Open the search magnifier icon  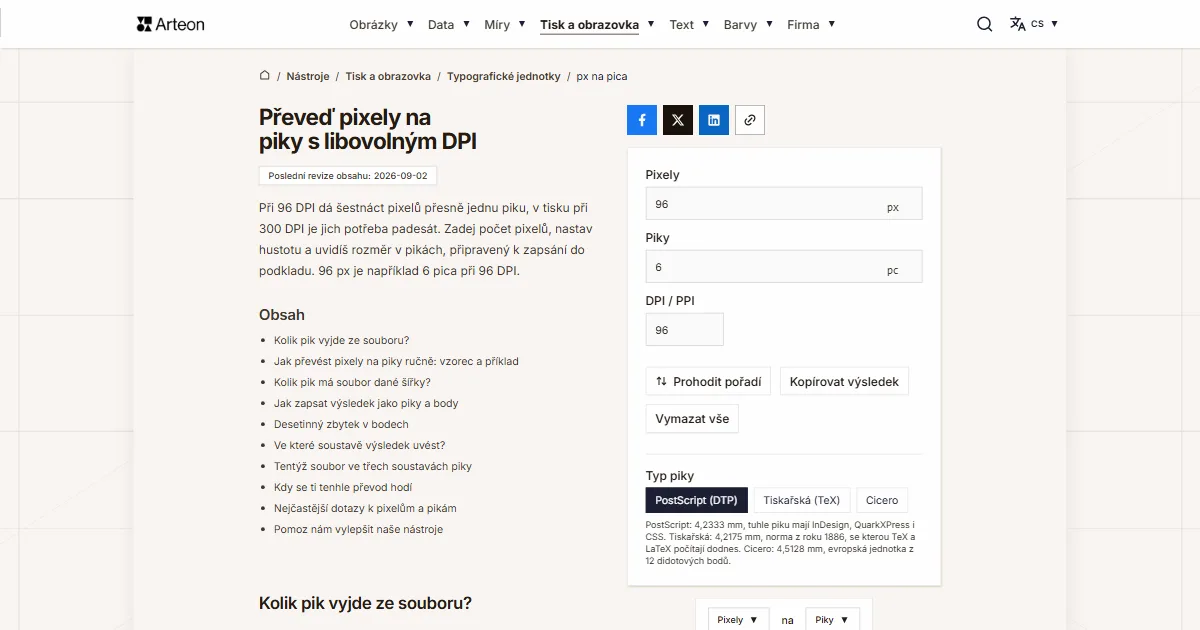click(x=985, y=24)
